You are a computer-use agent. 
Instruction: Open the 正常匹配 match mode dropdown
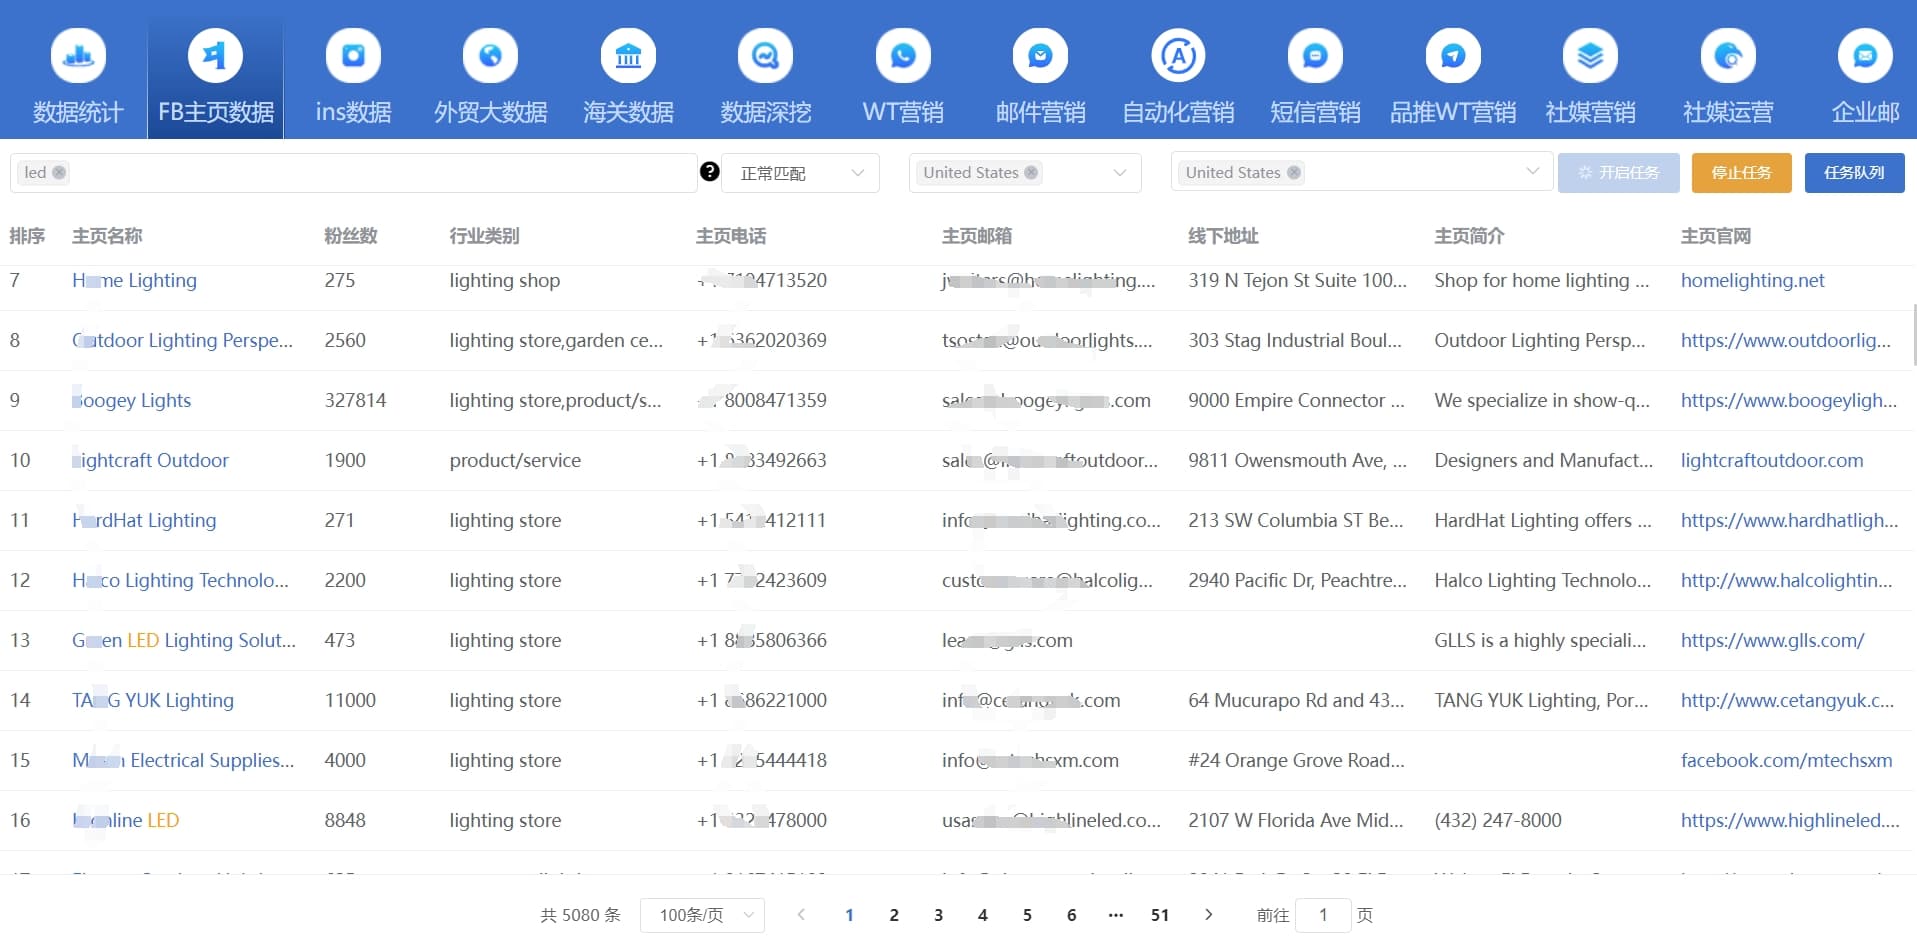(x=800, y=173)
